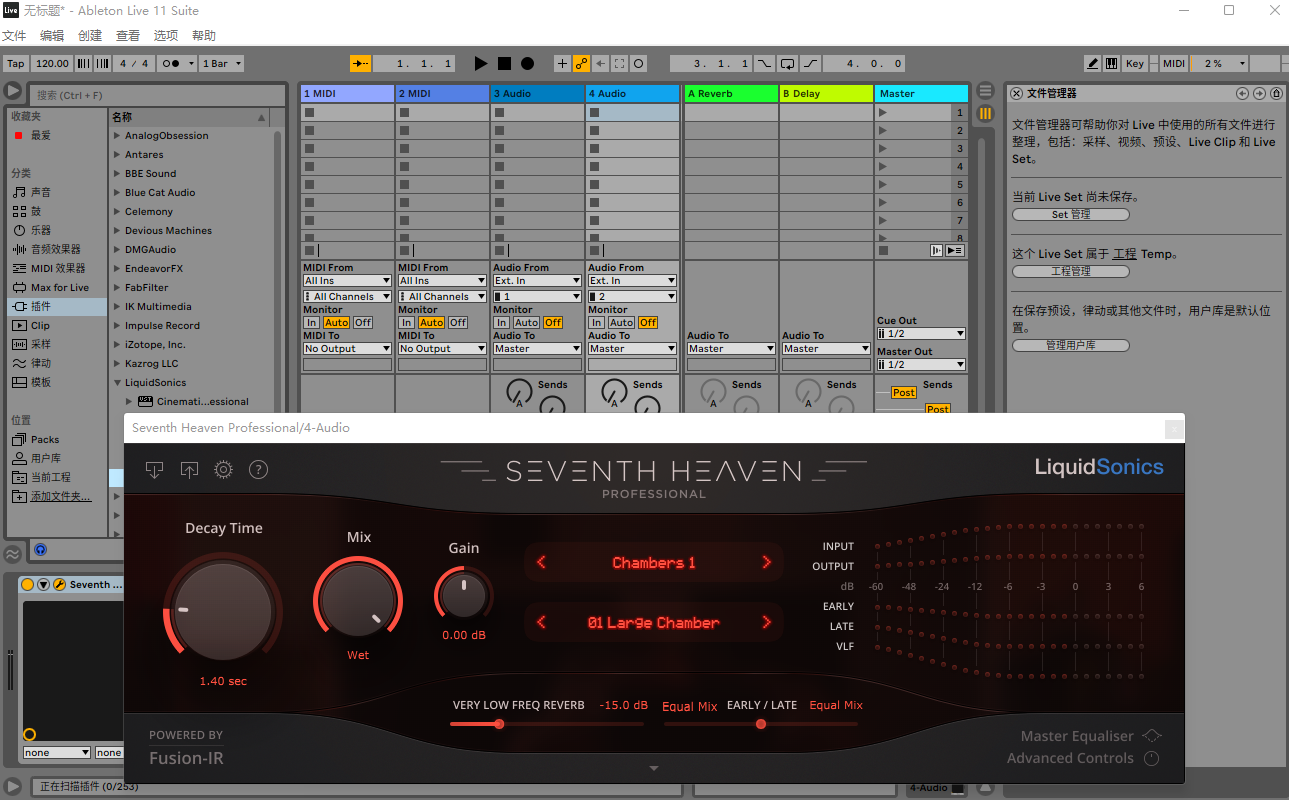
Task: Show the Session view selector
Action: (x=985, y=113)
